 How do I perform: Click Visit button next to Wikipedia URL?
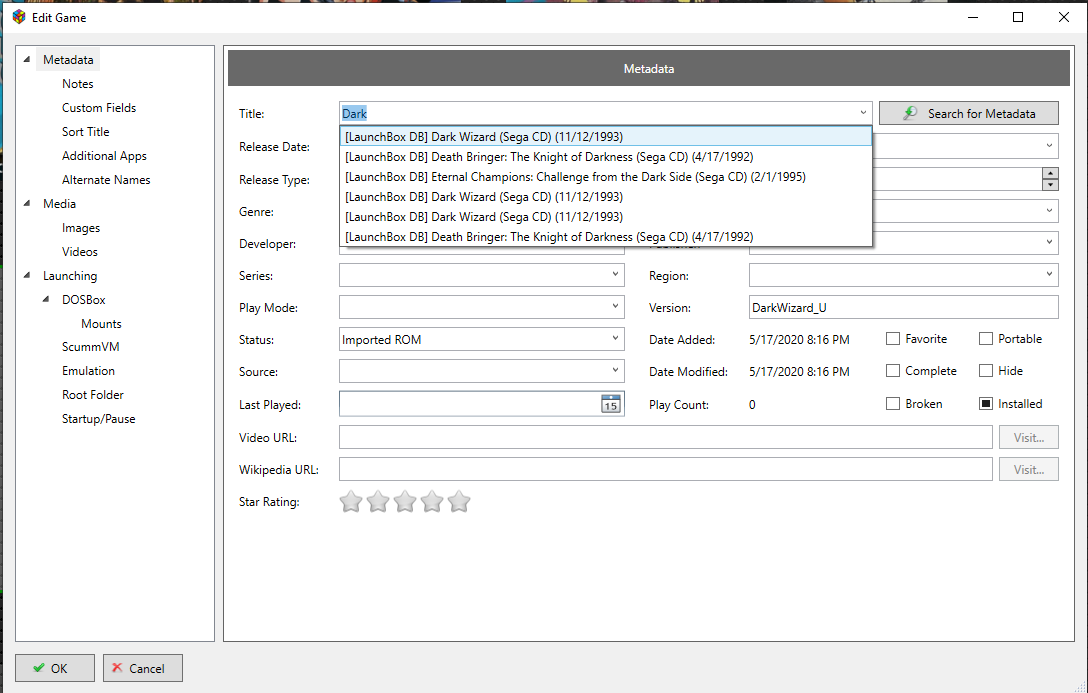tap(1028, 470)
